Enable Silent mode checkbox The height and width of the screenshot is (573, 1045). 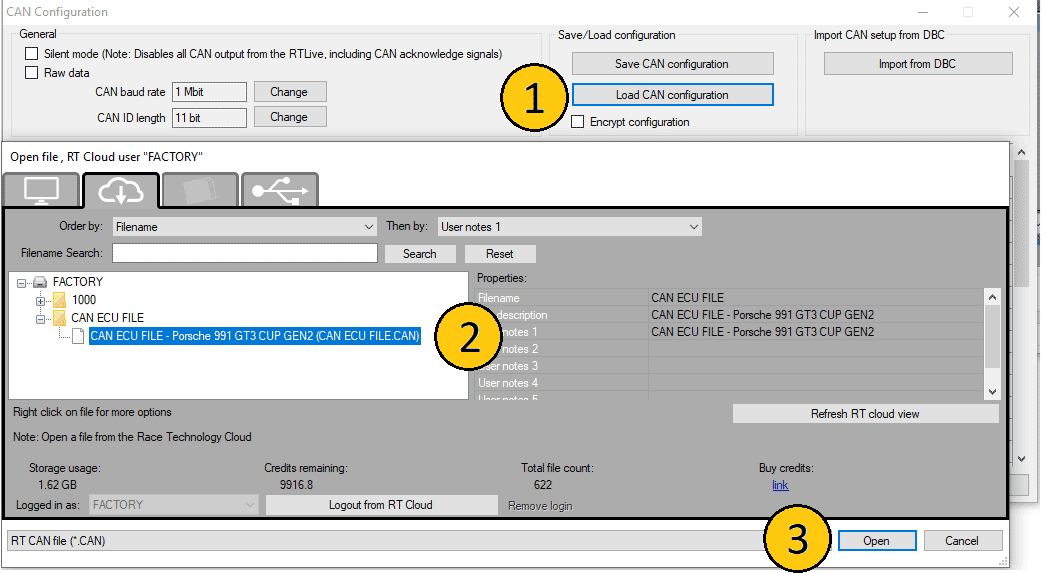[32, 54]
